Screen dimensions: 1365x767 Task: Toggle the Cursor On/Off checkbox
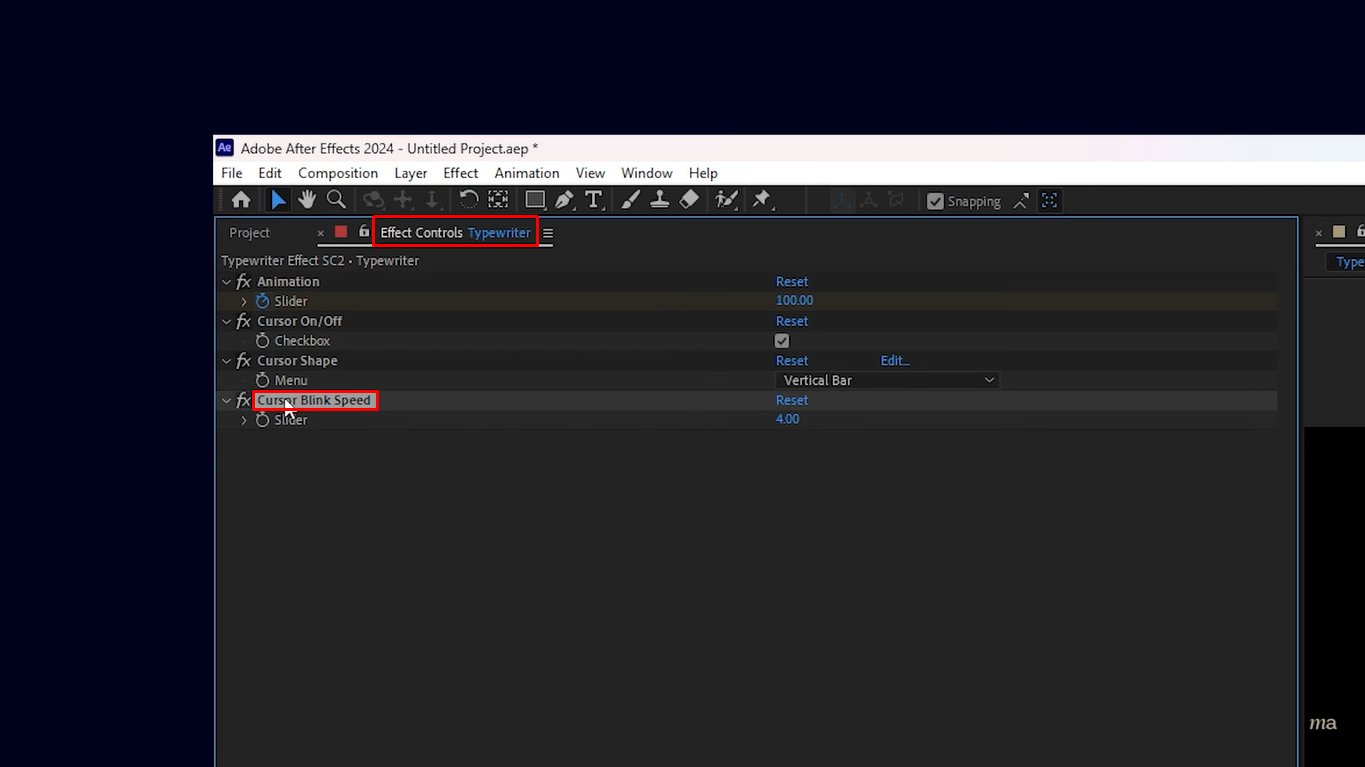tap(781, 340)
